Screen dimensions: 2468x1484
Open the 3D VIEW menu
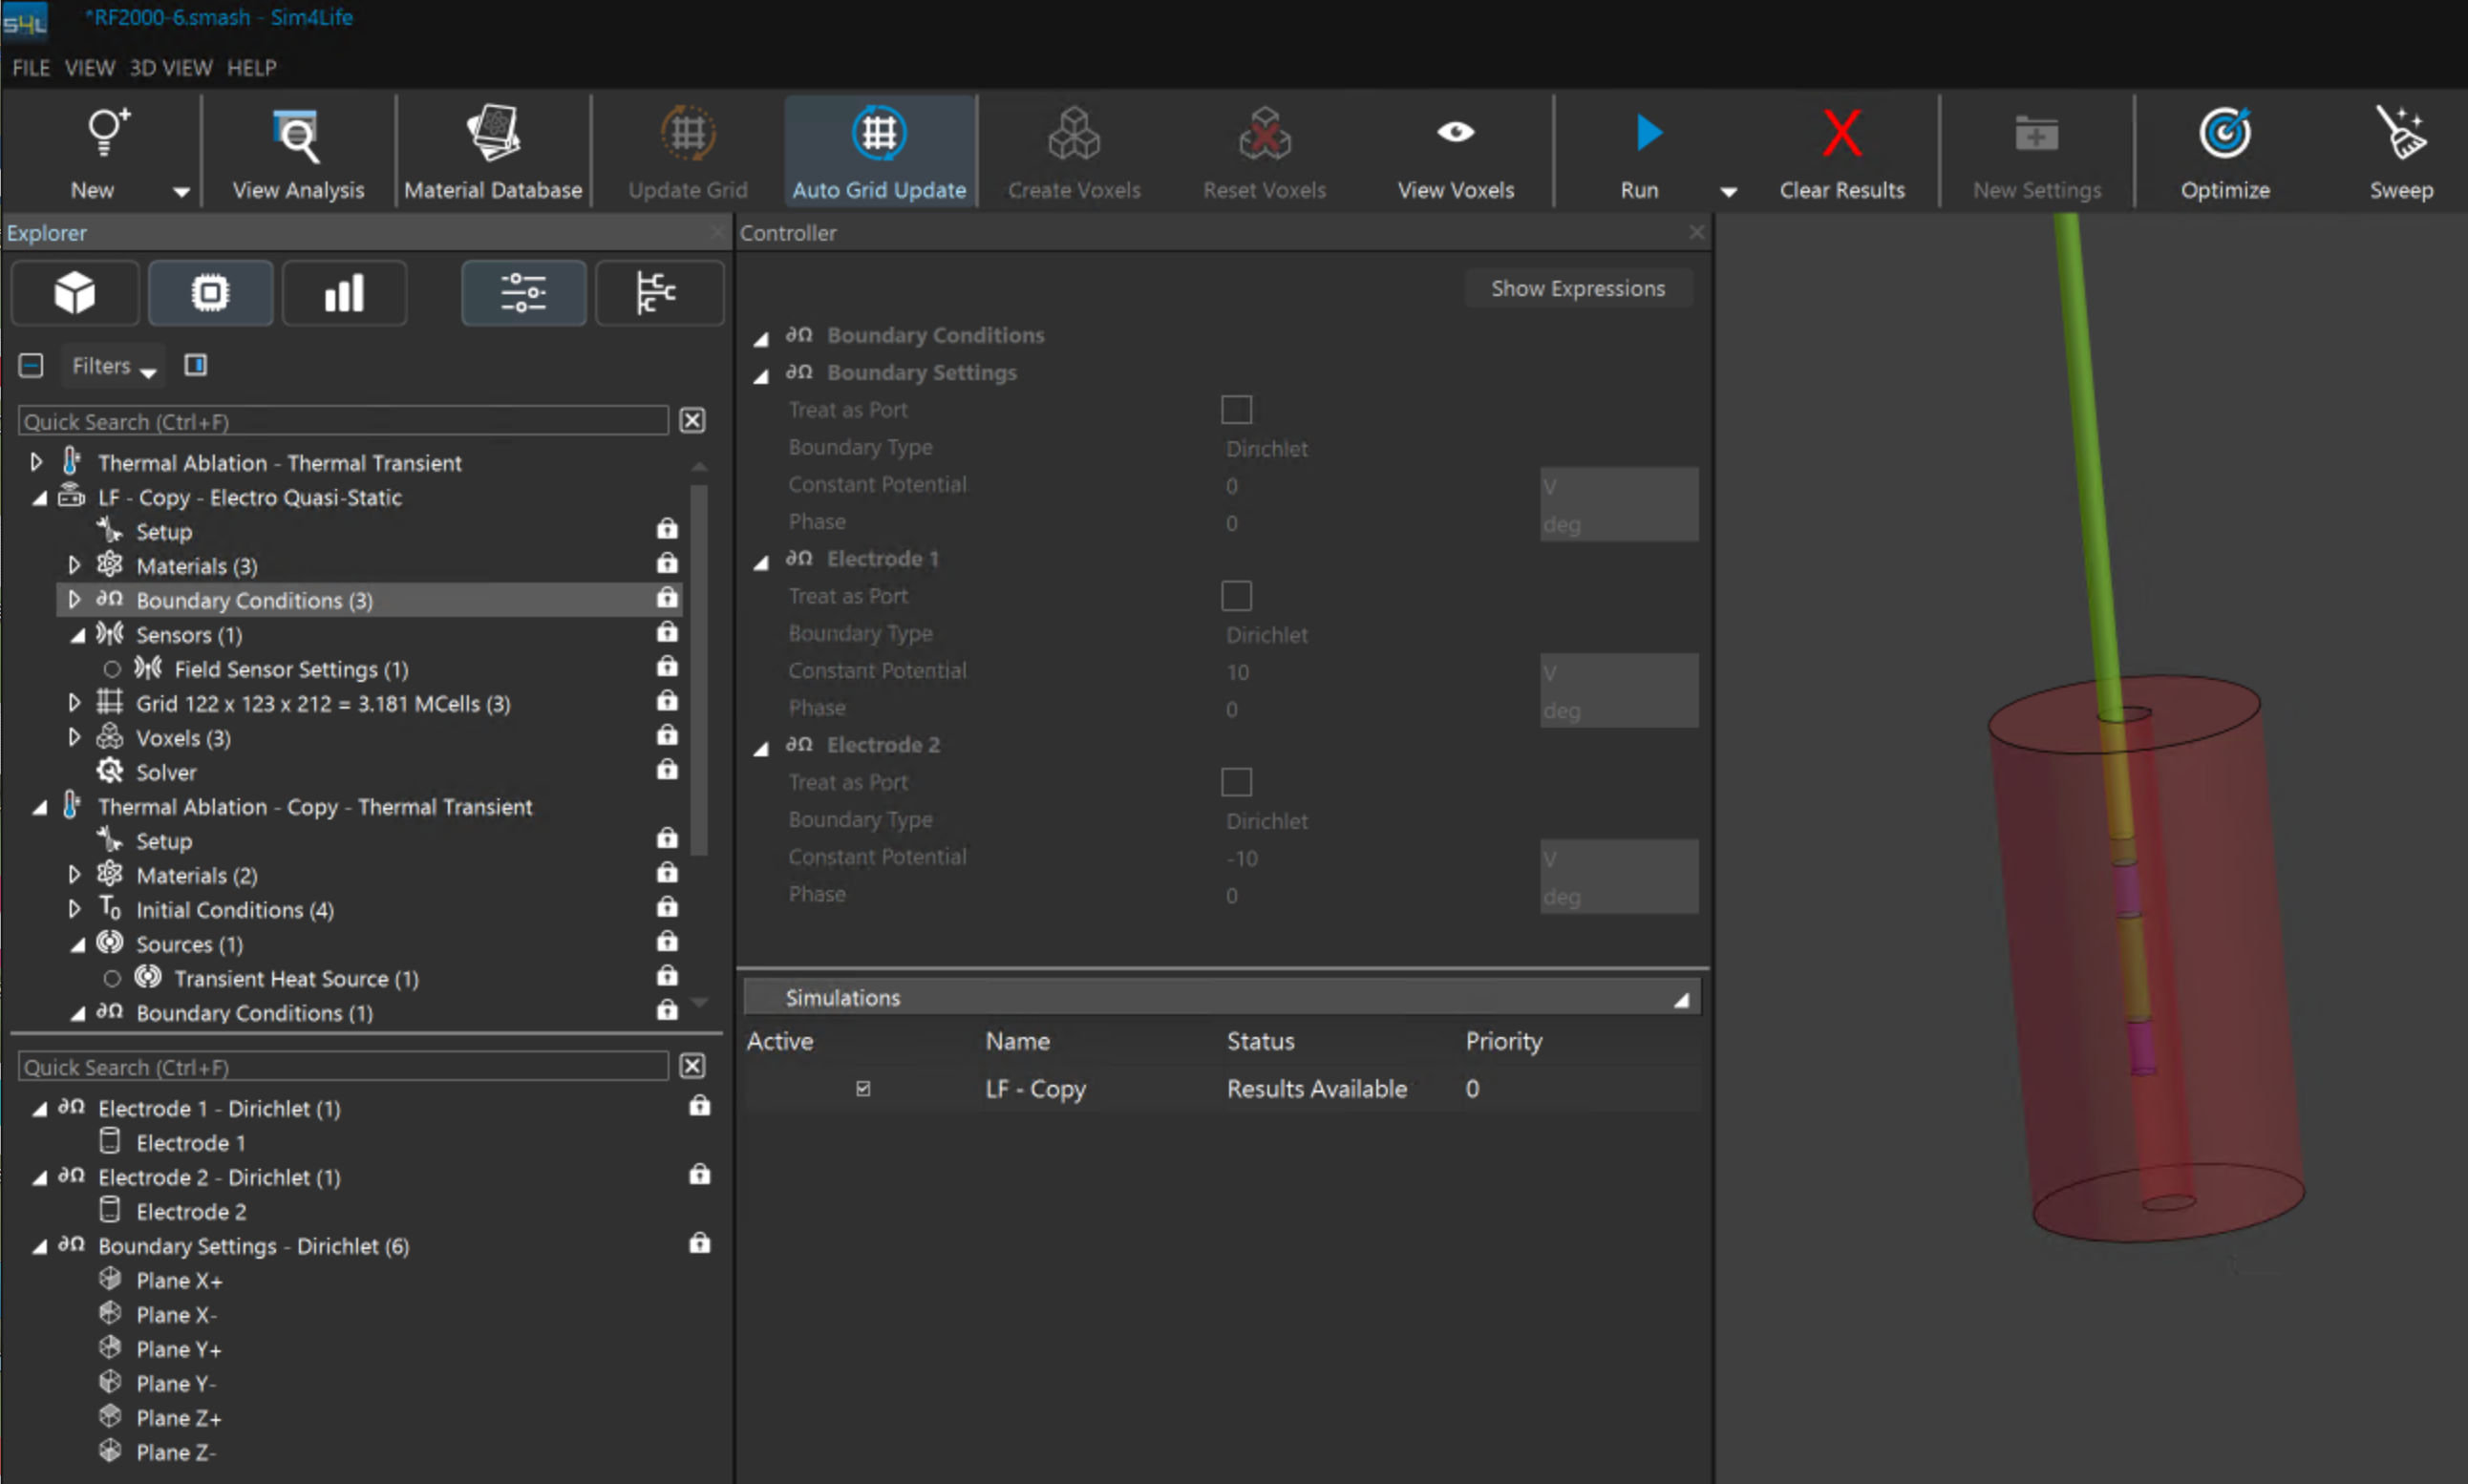(x=171, y=68)
